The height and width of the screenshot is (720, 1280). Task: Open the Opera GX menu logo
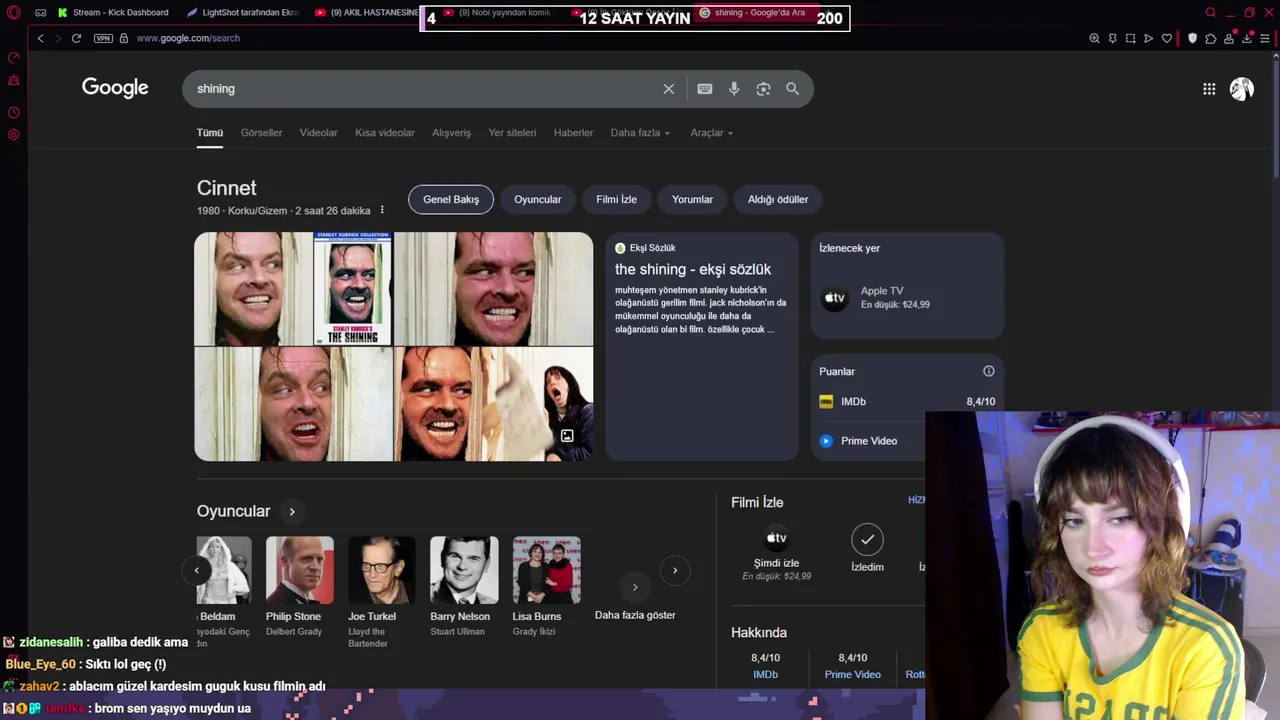[x=14, y=12]
